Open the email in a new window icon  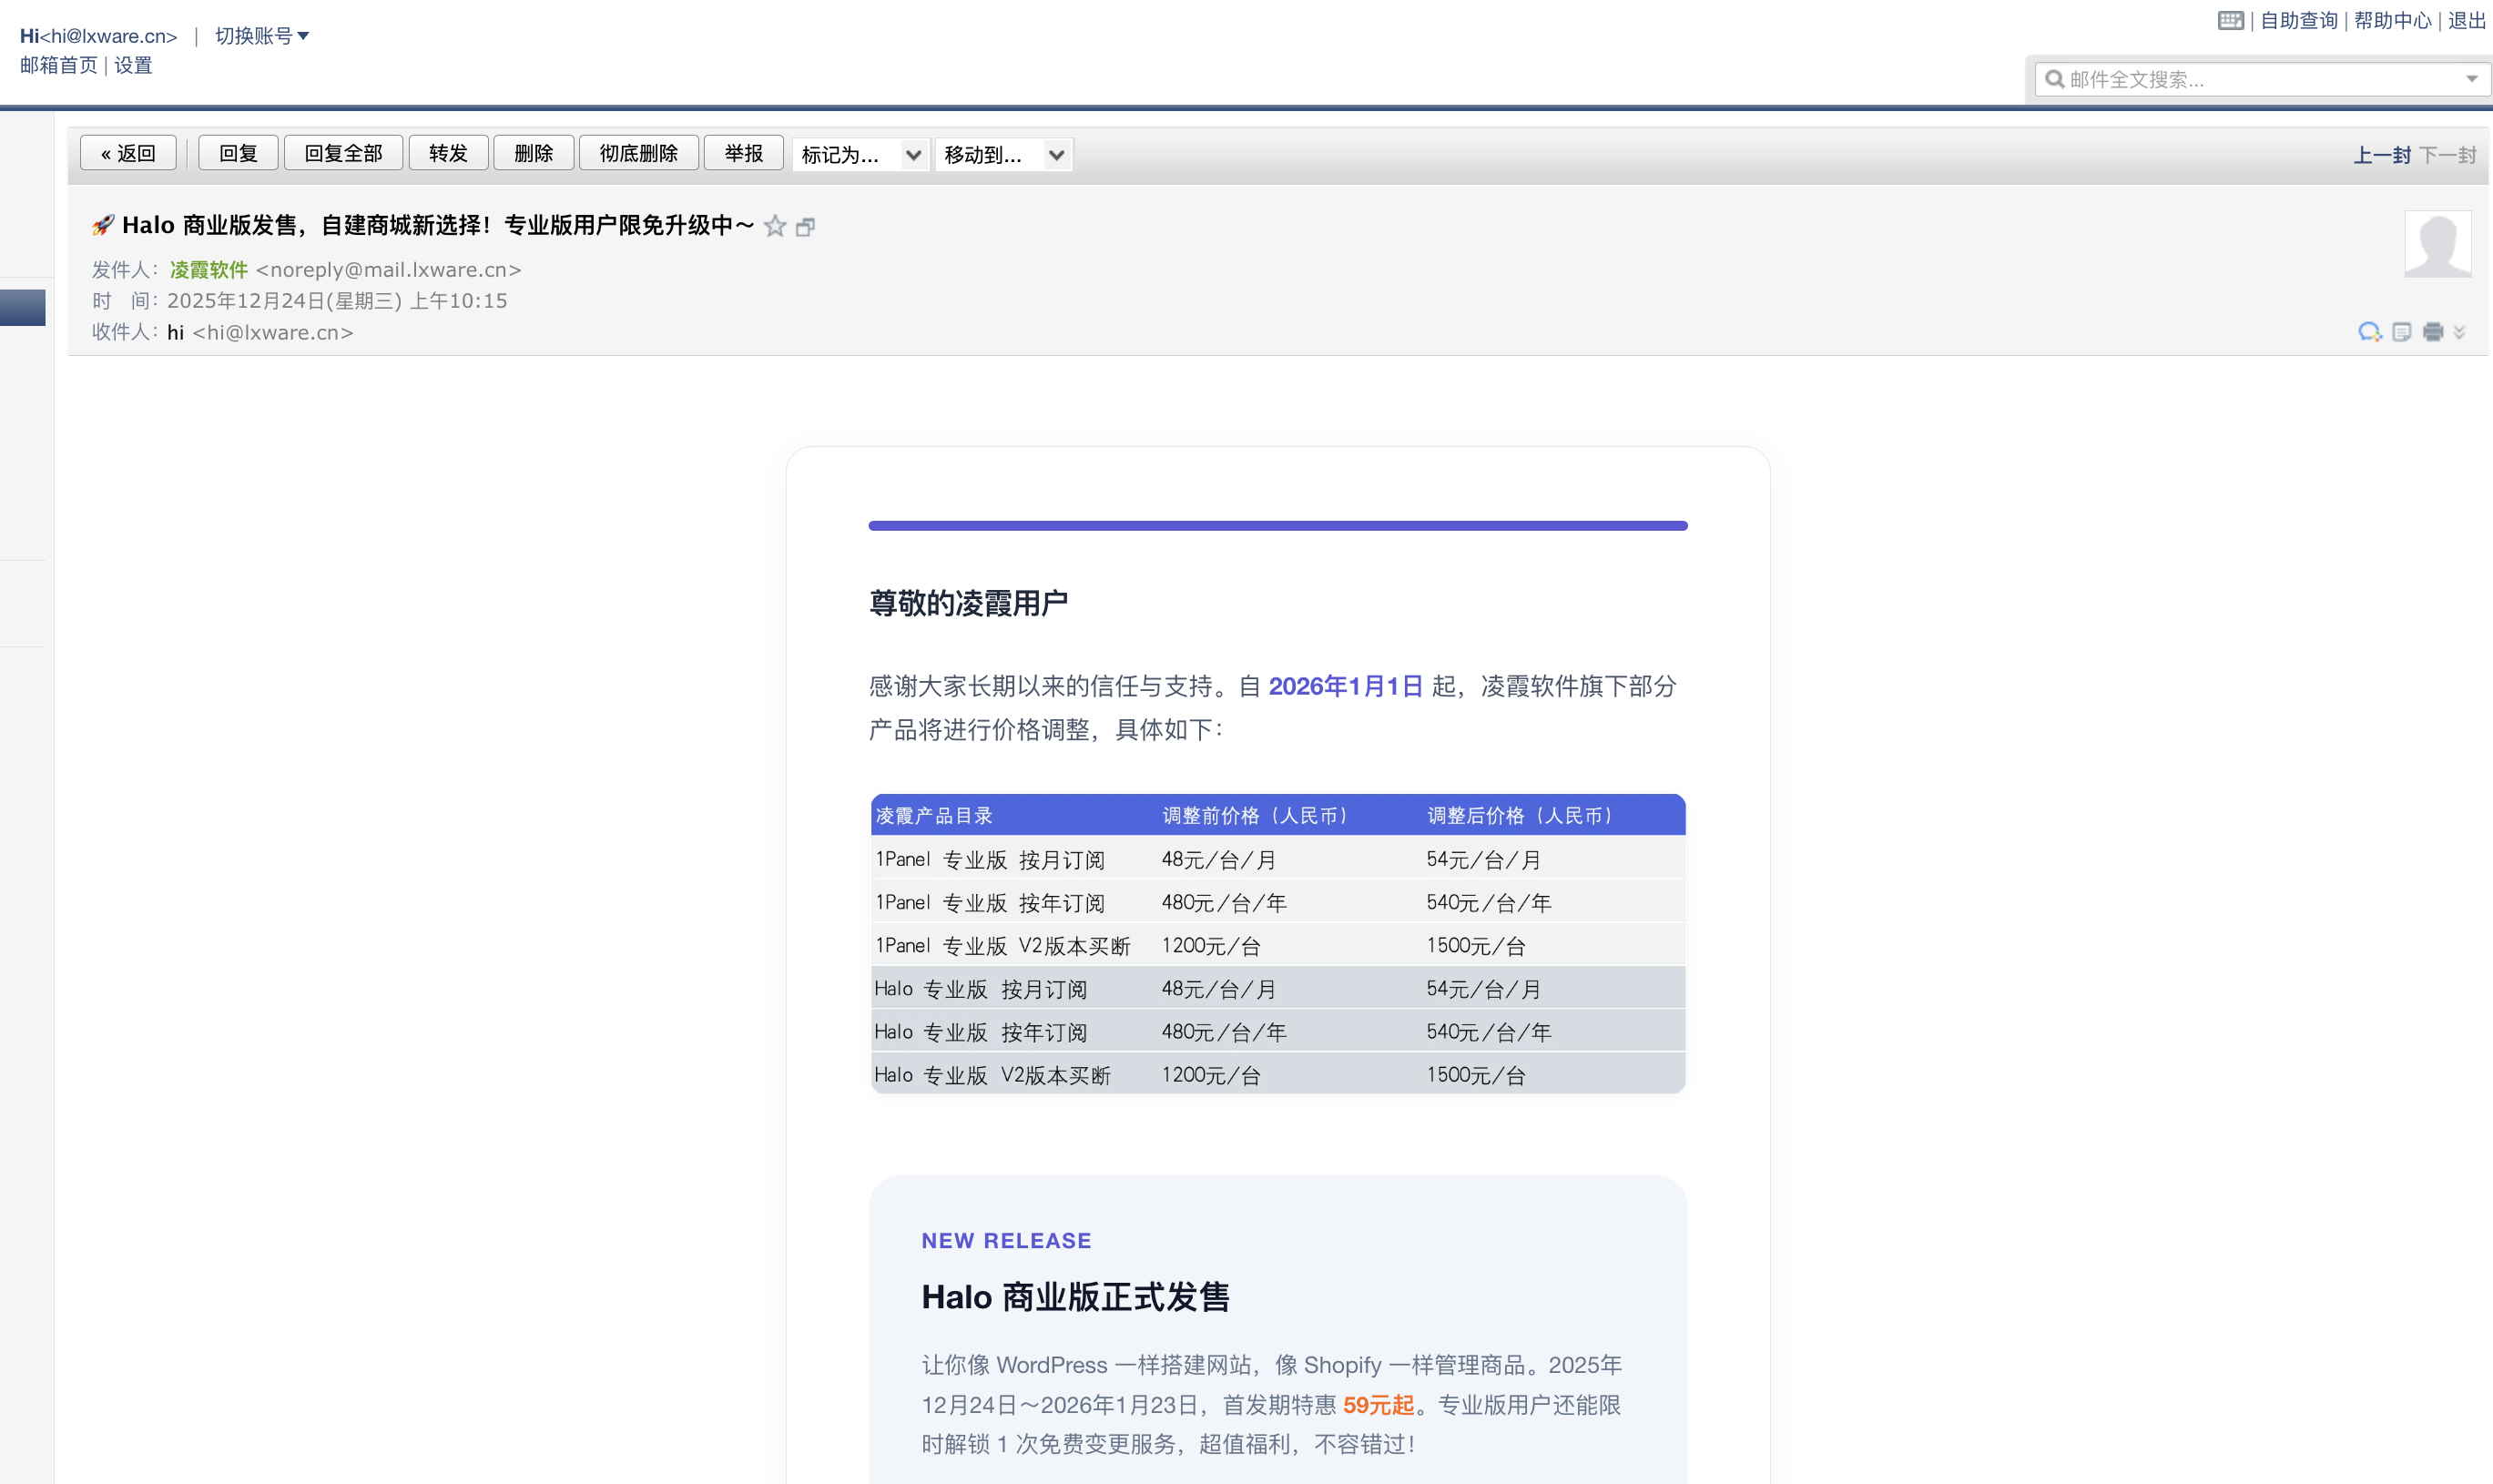(805, 227)
